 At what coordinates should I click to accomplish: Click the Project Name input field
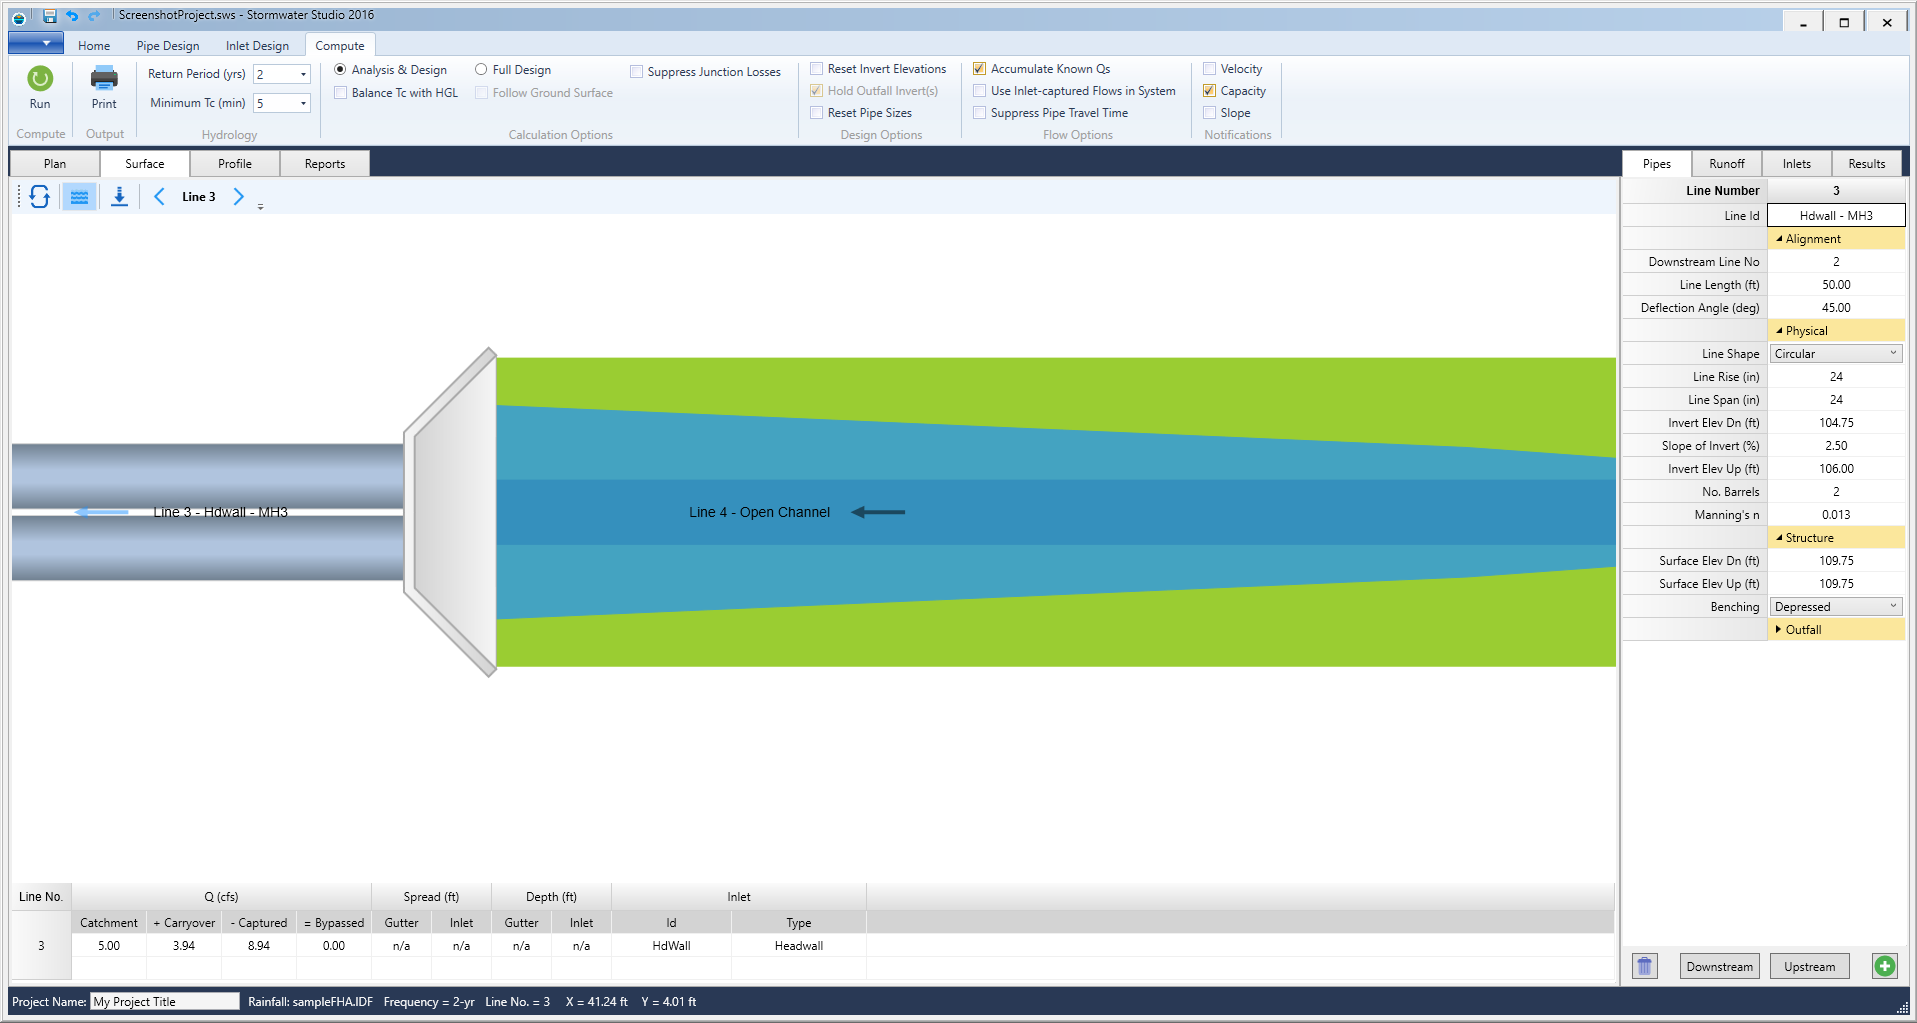click(163, 1001)
